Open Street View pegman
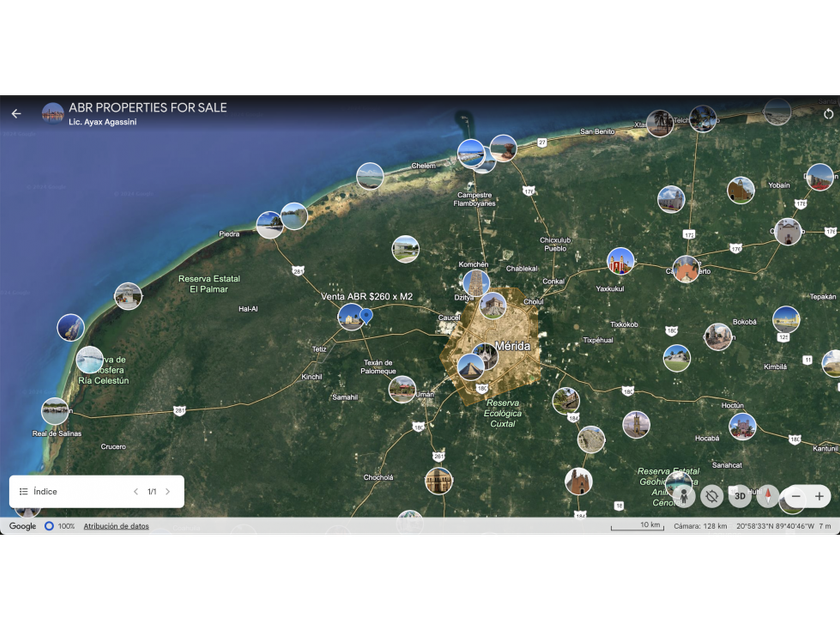The height and width of the screenshot is (630, 840). coord(684,496)
